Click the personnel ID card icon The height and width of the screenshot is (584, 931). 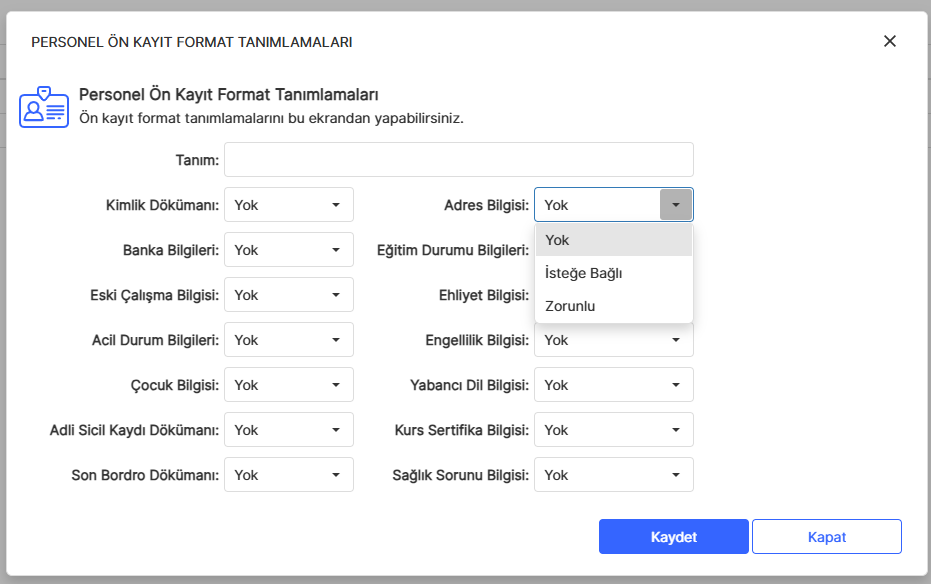click(43, 106)
